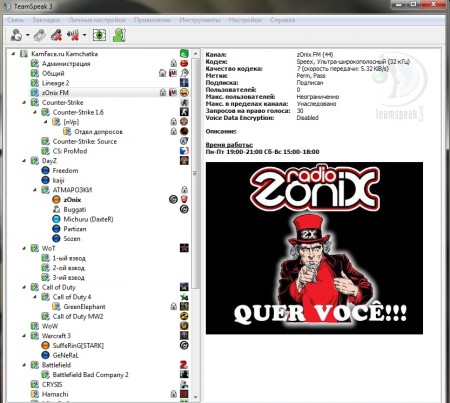Image resolution: width=450 pixels, height=403 pixels.
Task: Click the gray Disconnect plug toolbar icon
Action: click(40, 35)
